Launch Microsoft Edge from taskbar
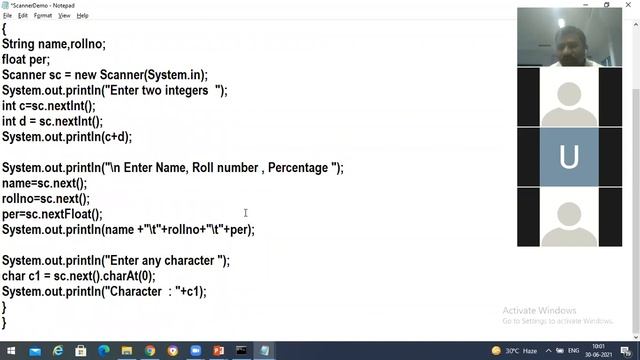Screen dimensions: 640x360 pyautogui.click(x=104, y=351)
